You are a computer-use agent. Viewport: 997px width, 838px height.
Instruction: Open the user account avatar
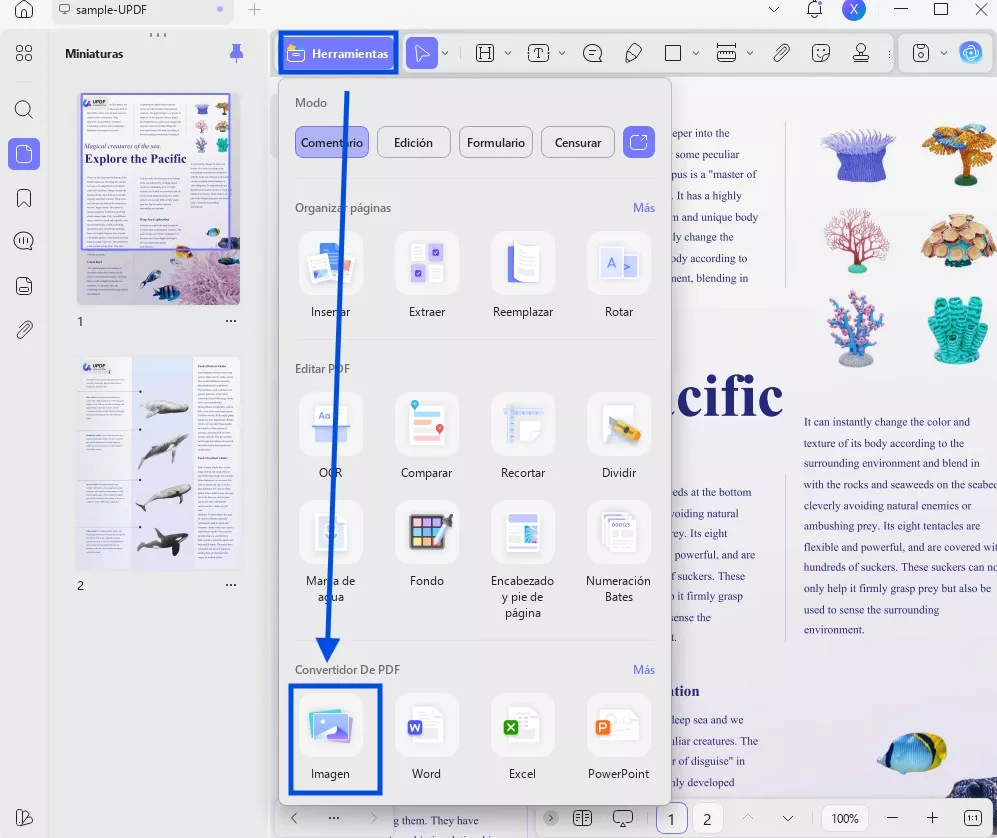[854, 10]
